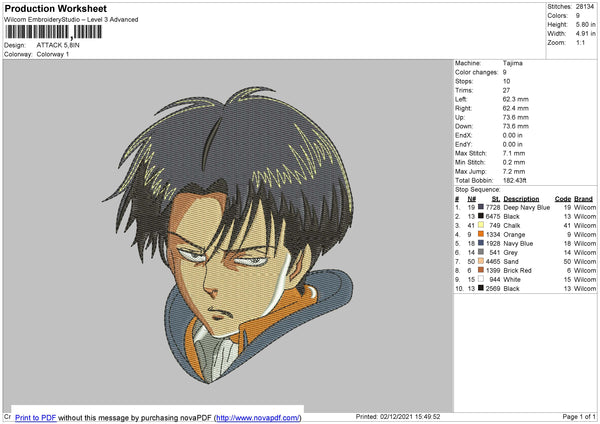Click the Total Bobbin value '182.43ft'

(515, 180)
